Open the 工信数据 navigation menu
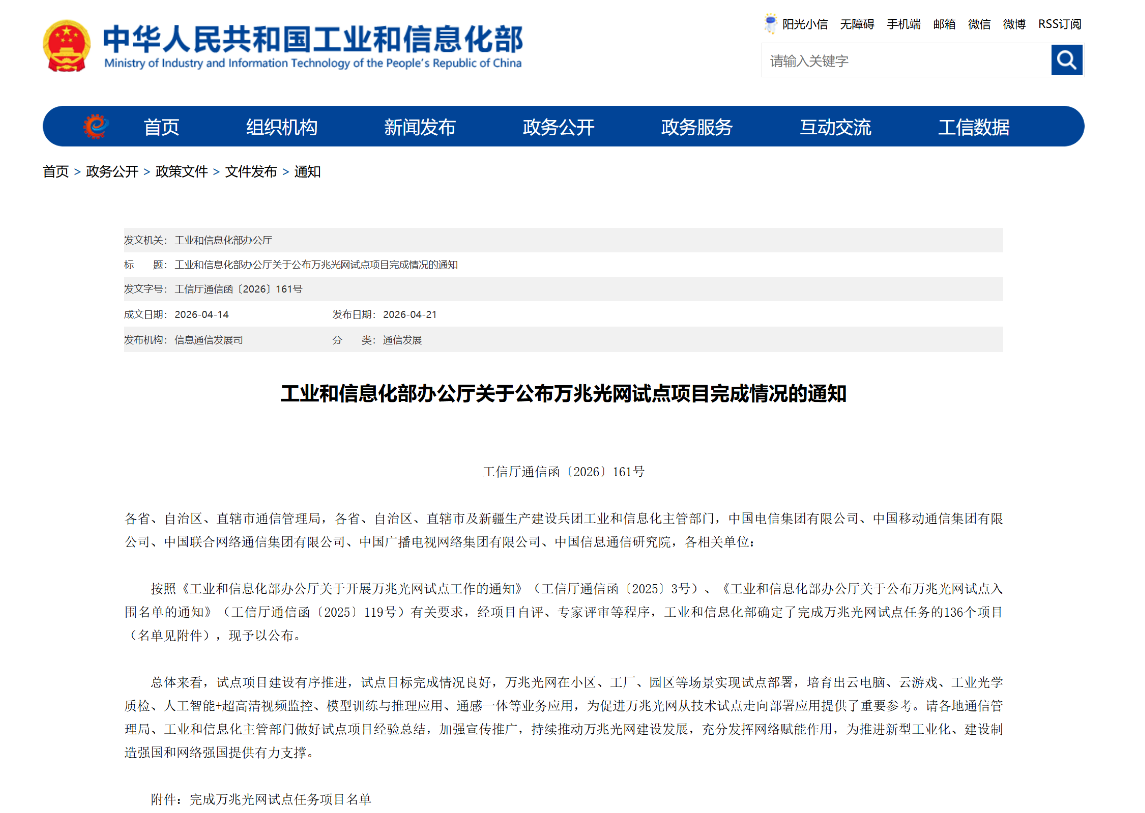Image resolution: width=1145 pixels, height=813 pixels. pos(973,127)
